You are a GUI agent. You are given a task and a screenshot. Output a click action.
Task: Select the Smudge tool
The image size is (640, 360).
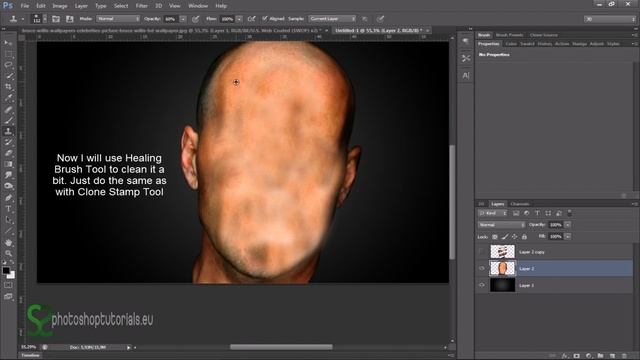8,175
